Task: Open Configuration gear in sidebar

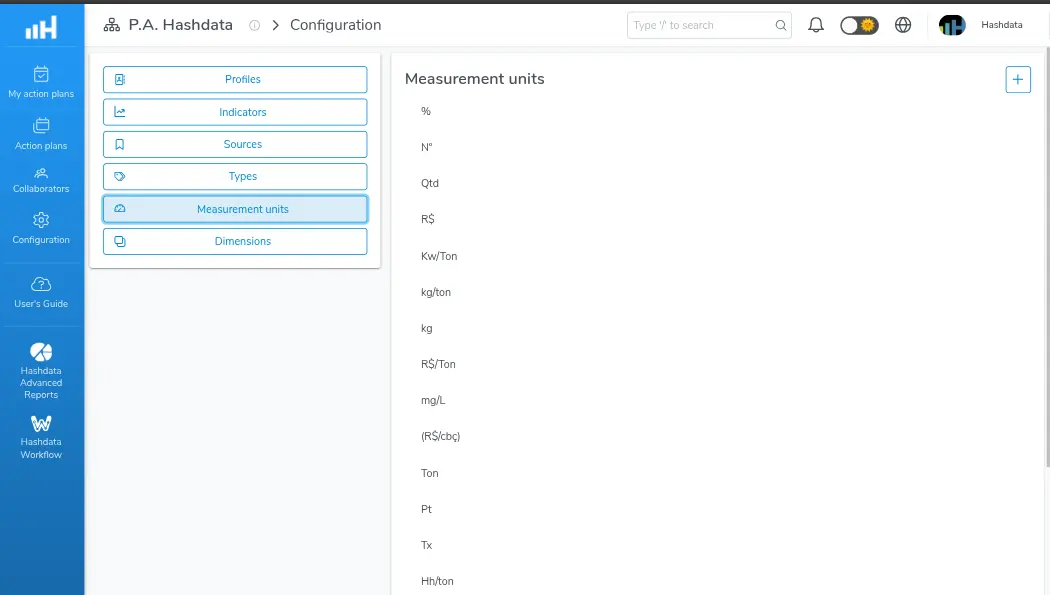Action: [41, 228]
